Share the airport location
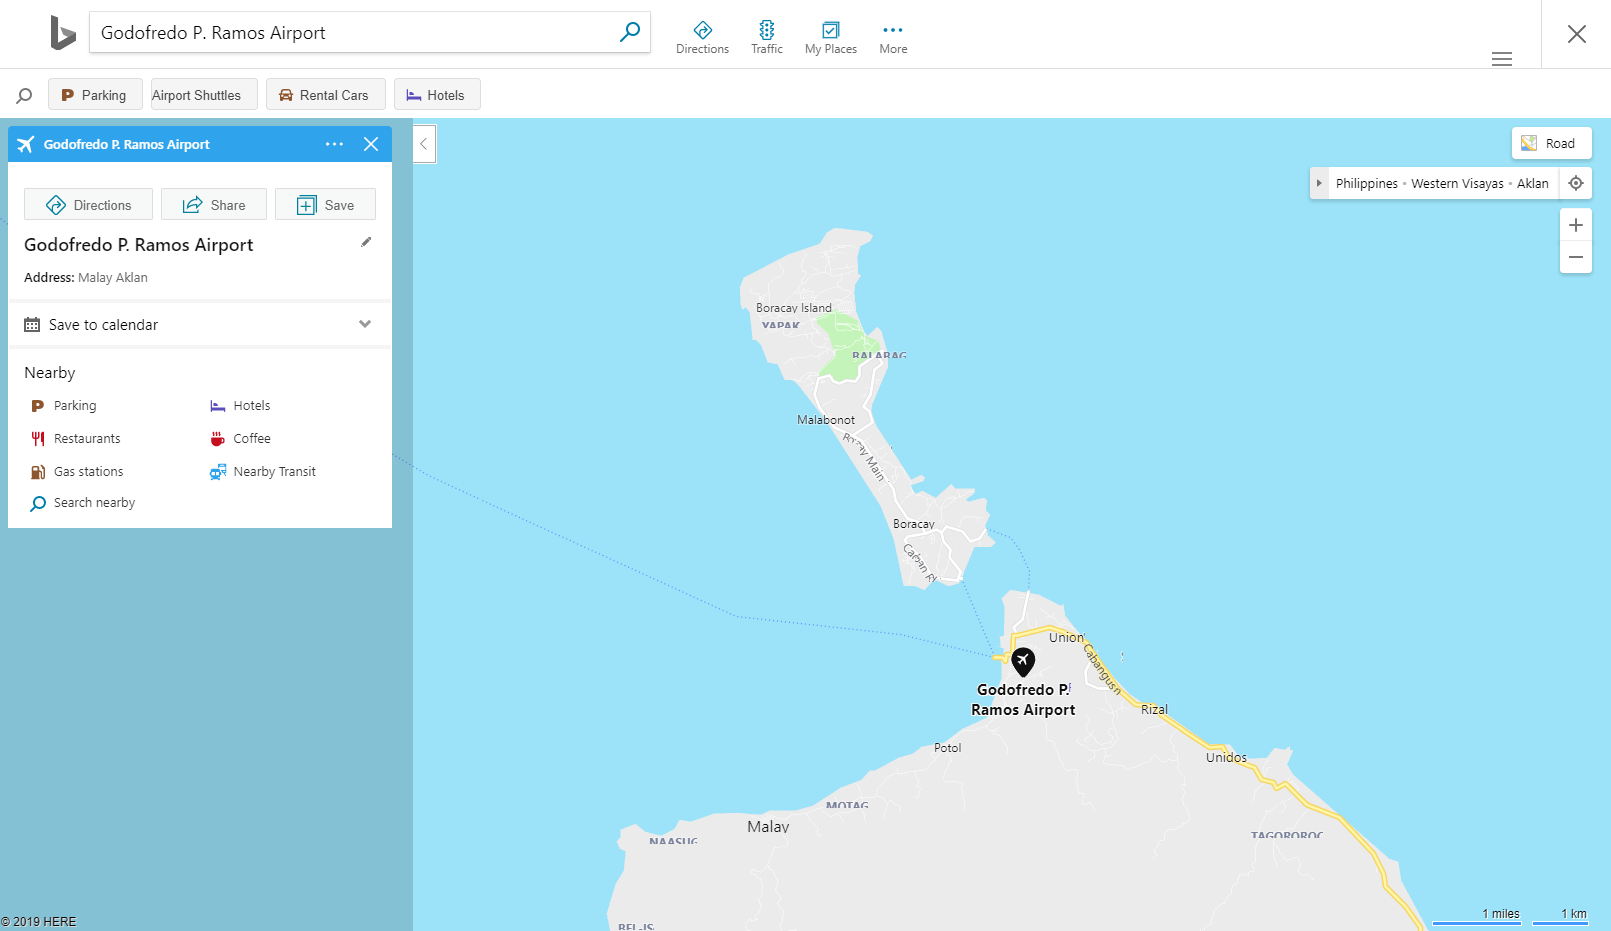This screenshot has height=931, width=1611. (x=213, y=204)
